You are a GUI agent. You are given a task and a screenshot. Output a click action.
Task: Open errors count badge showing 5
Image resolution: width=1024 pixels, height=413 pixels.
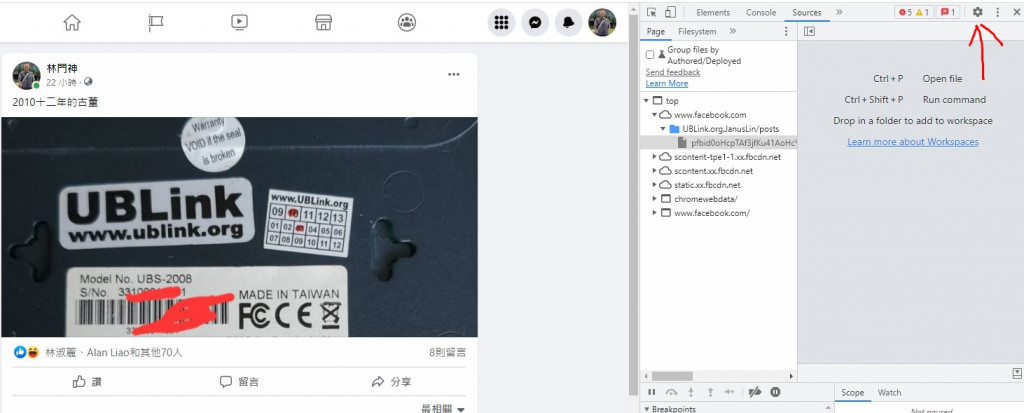click(904, 12)
